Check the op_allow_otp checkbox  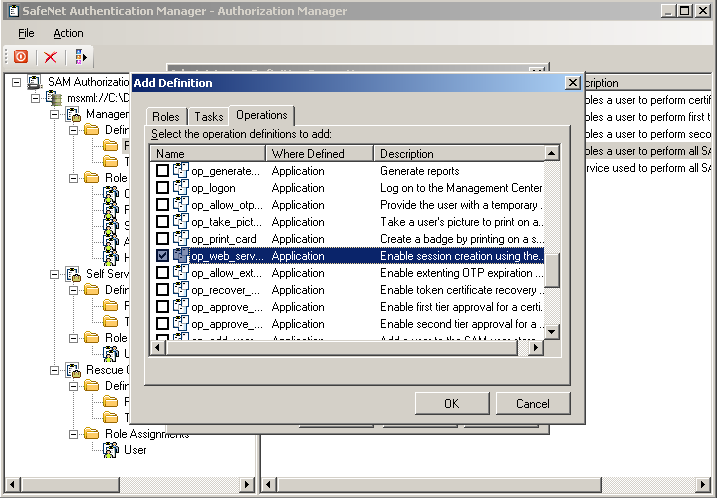click(162, 204)
